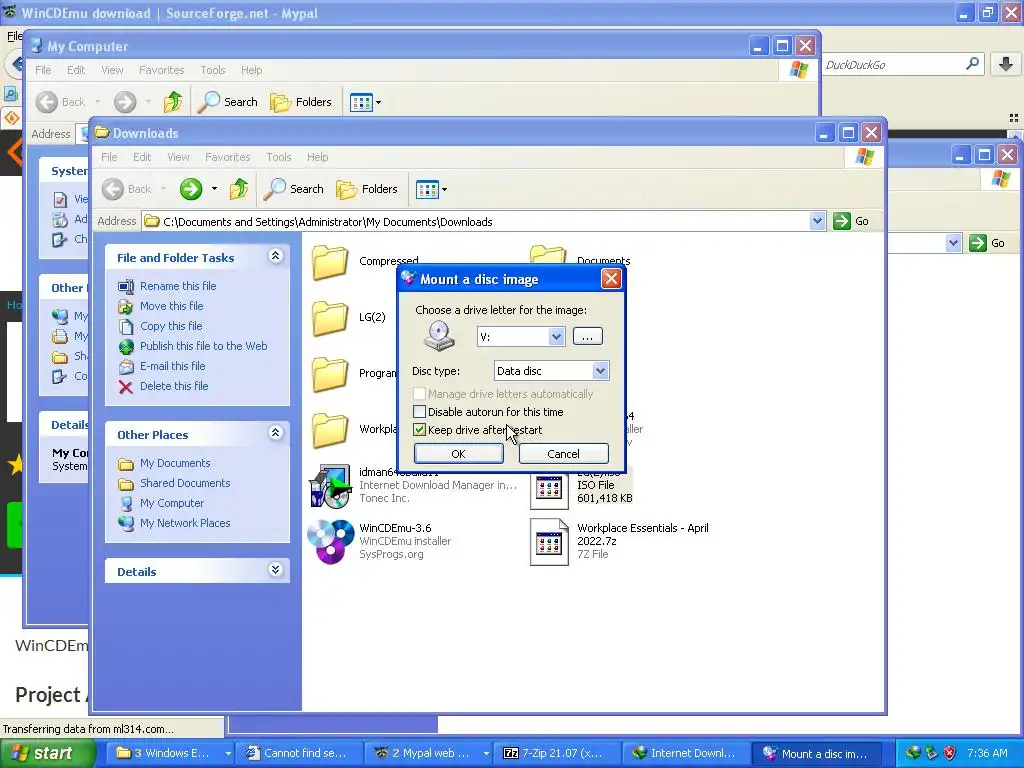Click Cancel in Mount a disc image dialog
This screenshot has height=768, width=1024.
point(563,453)
